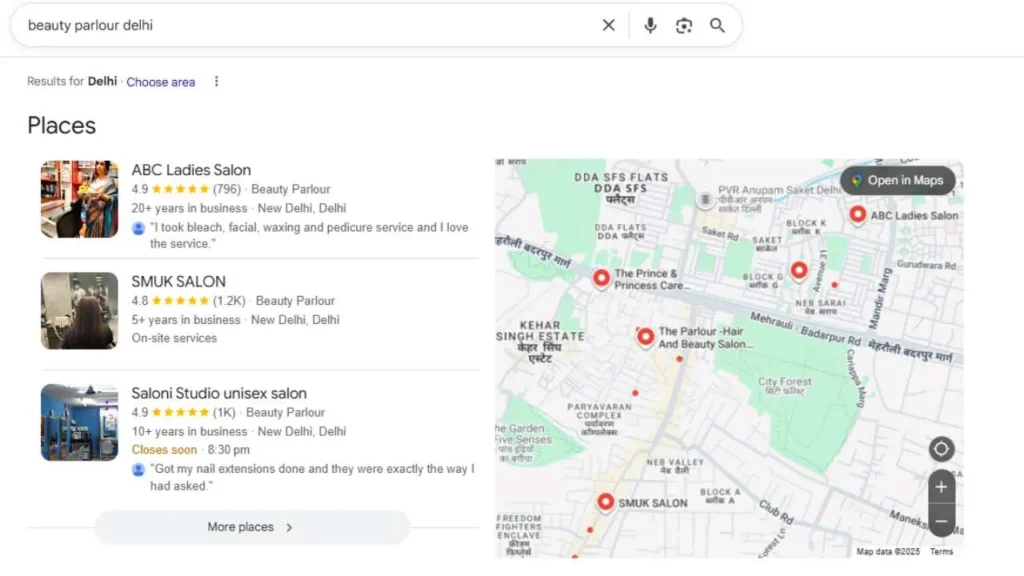Open the Open in Maps button

[897, 180]
